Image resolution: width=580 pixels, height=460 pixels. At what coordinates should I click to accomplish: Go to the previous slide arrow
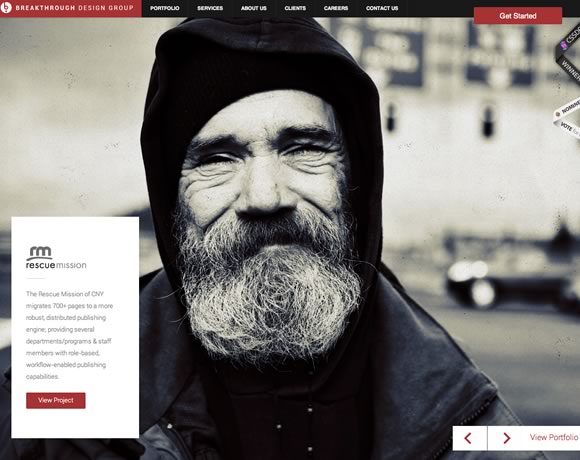point(468,438)
